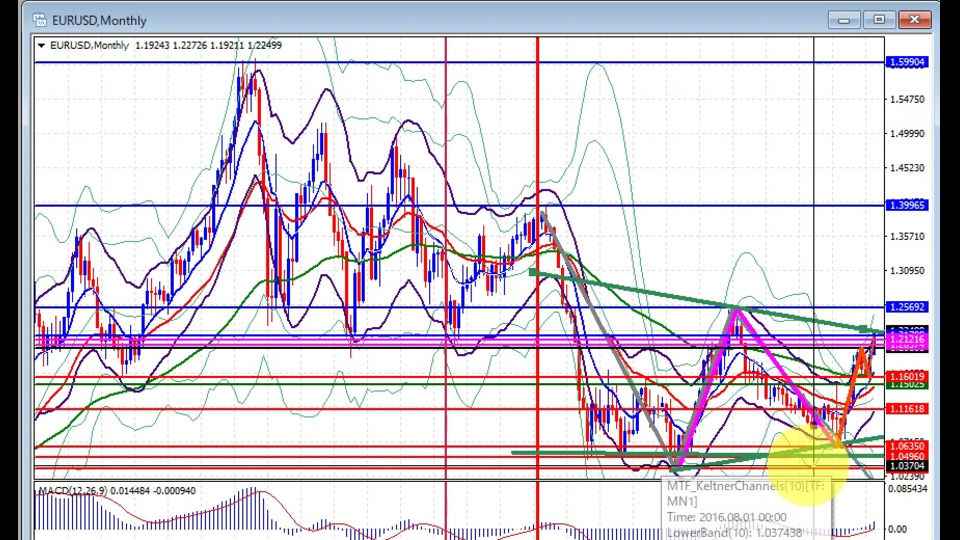Click the 1.54750 price axis value
Screen dimensions: 960x540
click(x=907, y=99)
